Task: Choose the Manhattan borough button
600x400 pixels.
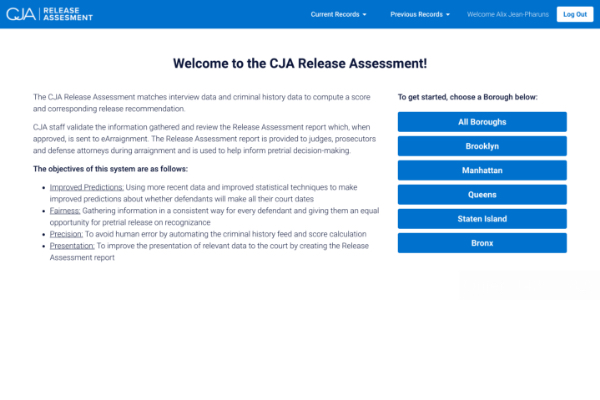Action: click(x=482, y=170)
